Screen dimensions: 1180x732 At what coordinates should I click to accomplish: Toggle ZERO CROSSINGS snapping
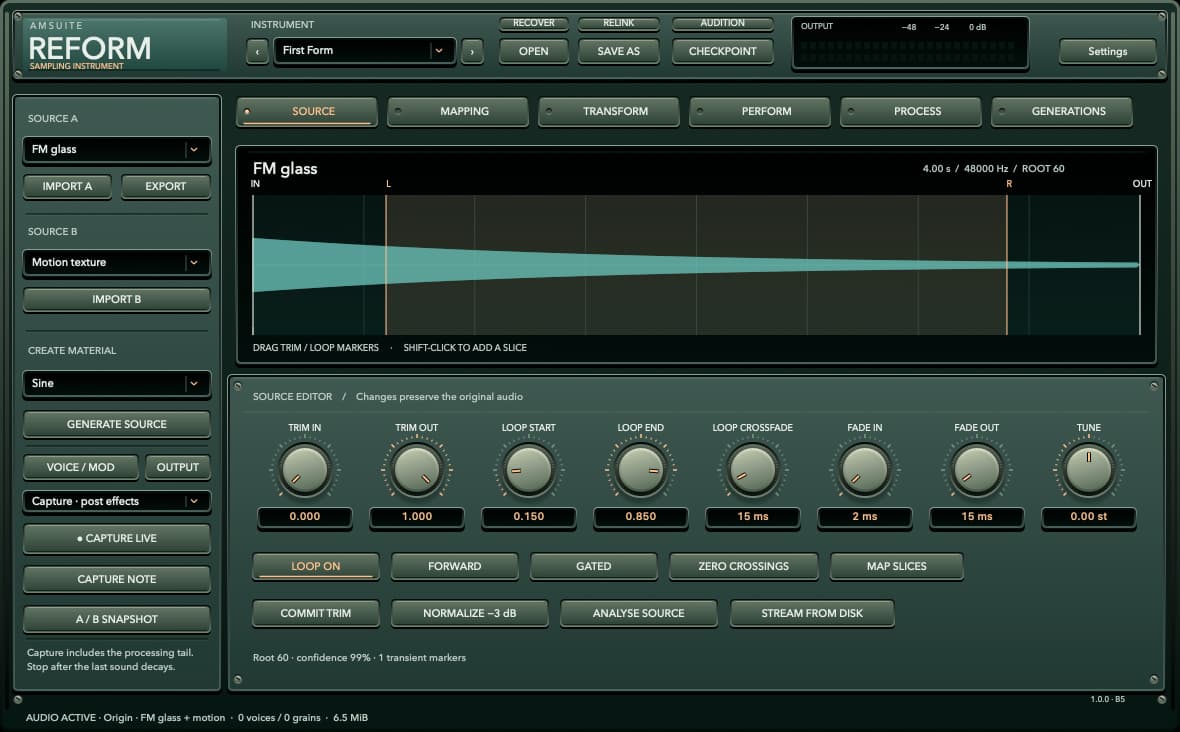tap(744, 566)
